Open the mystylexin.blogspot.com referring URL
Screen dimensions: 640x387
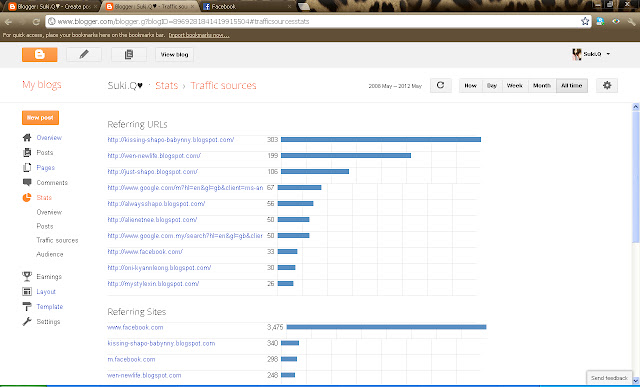153,284
